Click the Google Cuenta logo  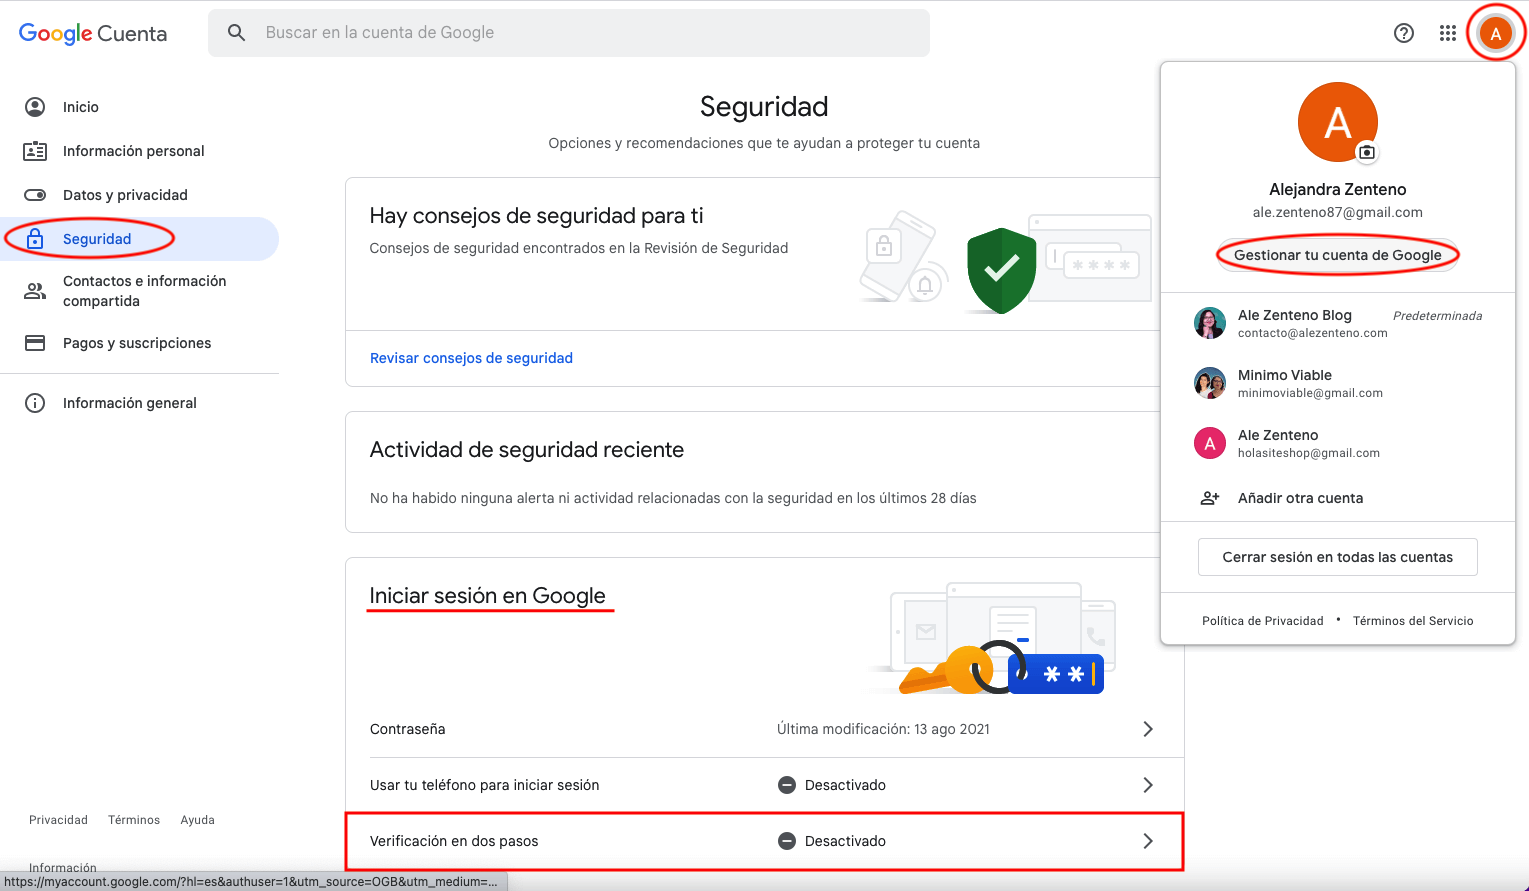(93, 33)
